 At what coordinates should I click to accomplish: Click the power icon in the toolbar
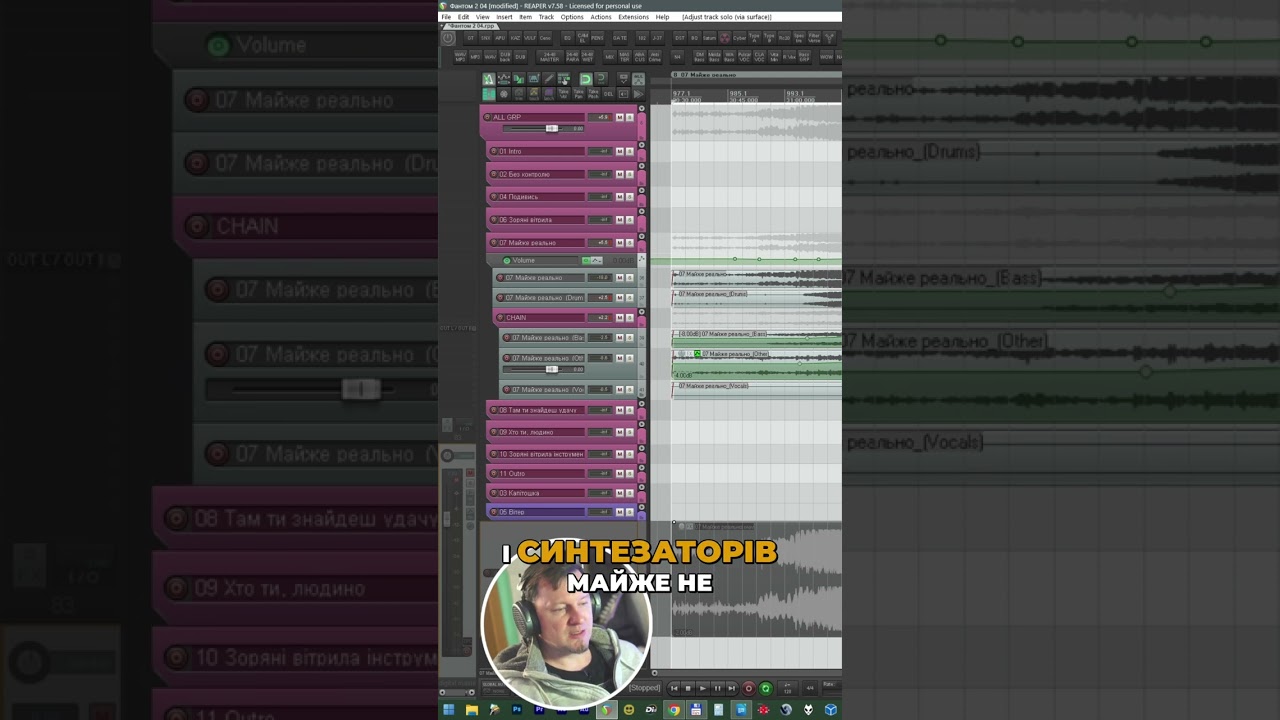448,38
